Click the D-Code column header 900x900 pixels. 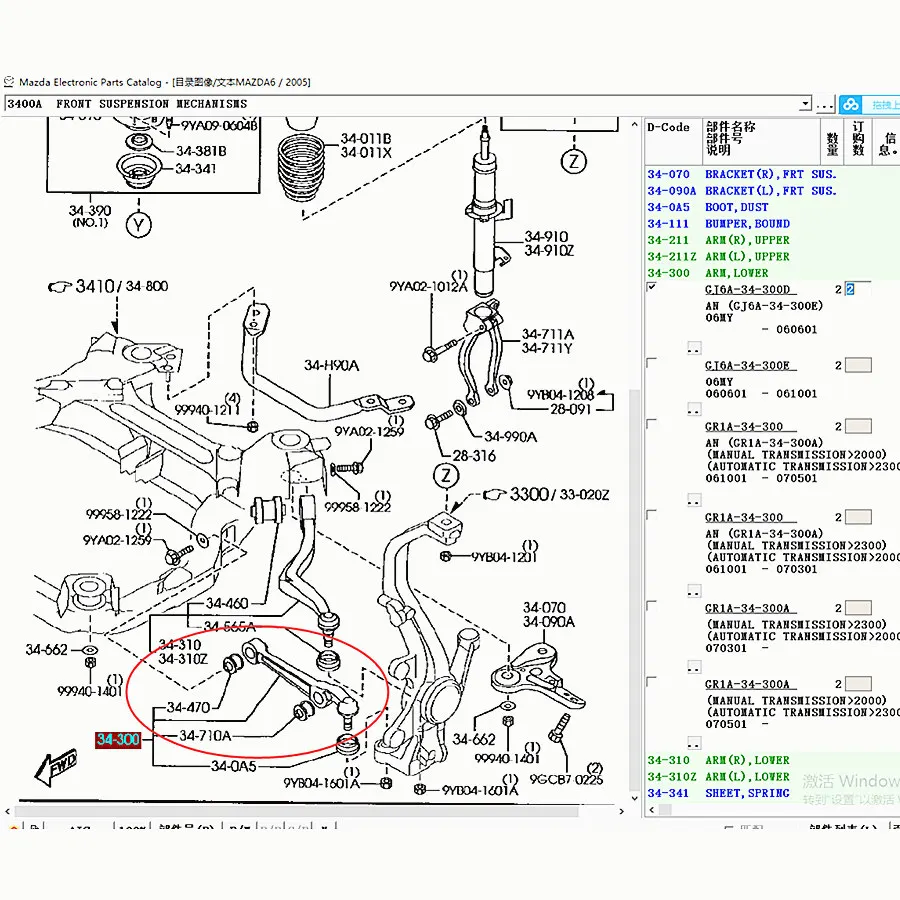(673, 141)
